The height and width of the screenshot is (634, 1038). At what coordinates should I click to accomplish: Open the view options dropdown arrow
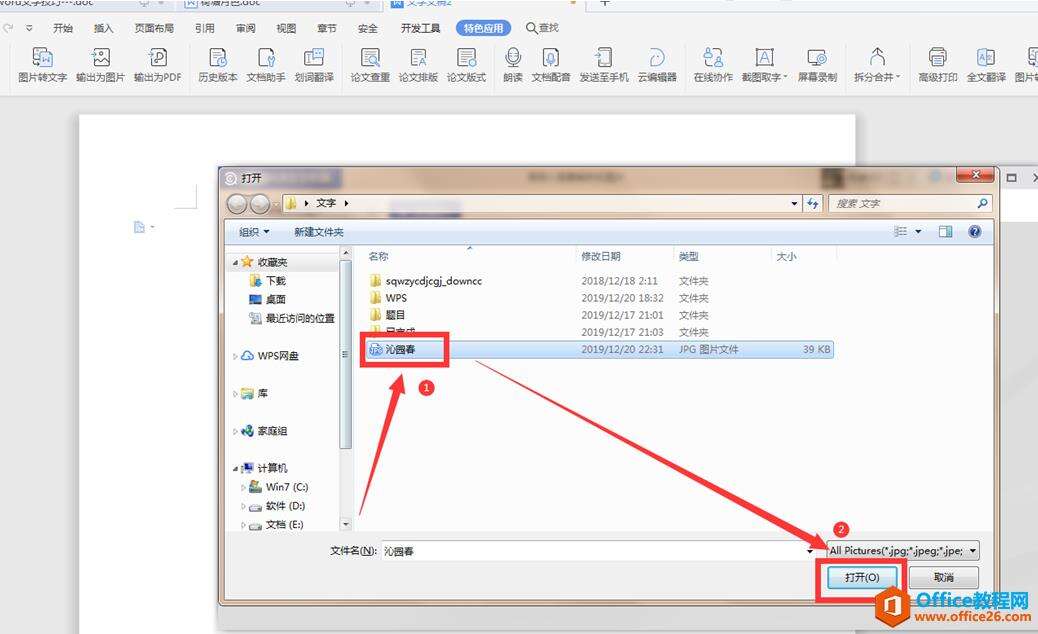[x=918, y=232]
